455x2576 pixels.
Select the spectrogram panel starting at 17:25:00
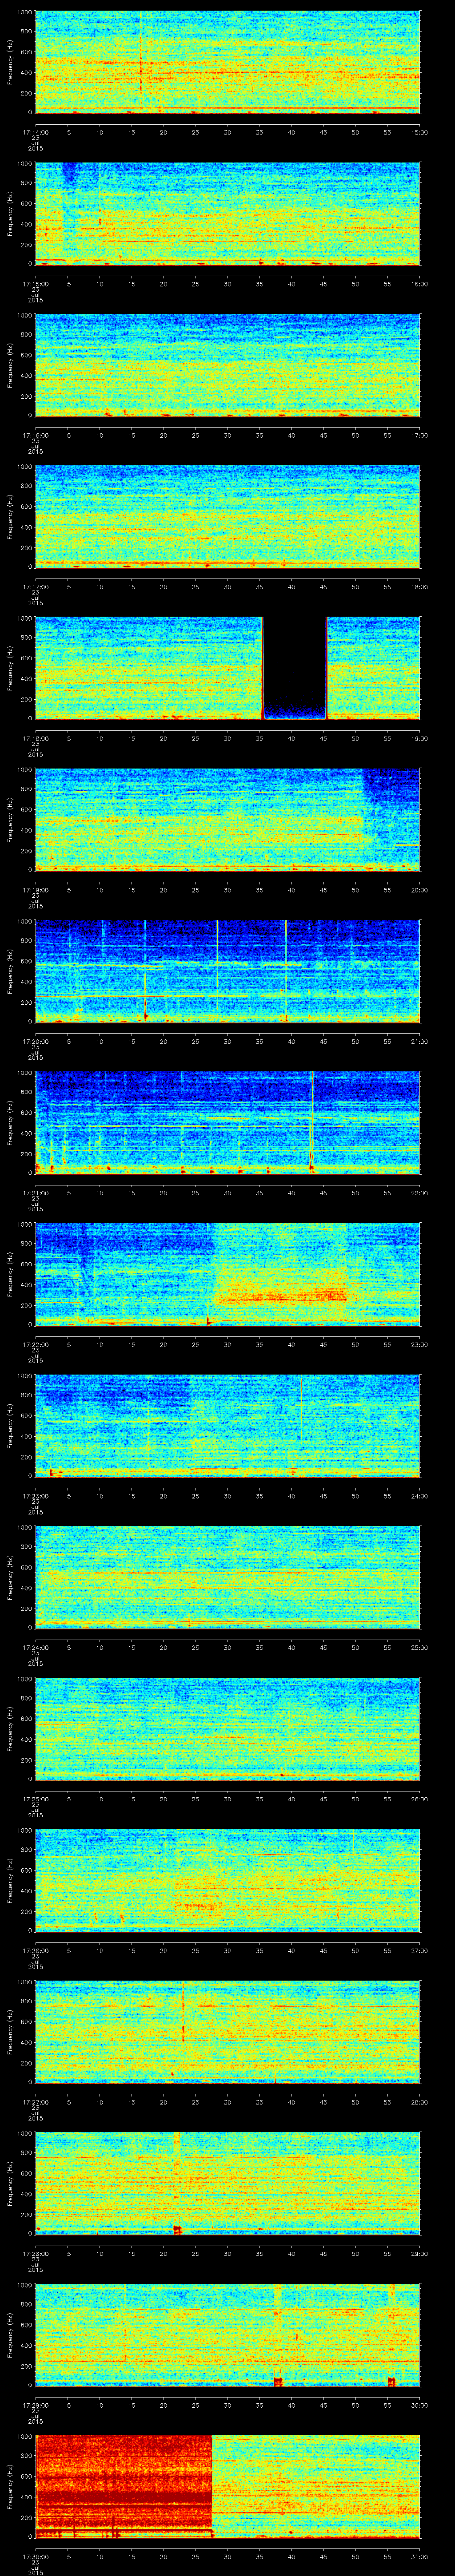tap(227, 1728)
